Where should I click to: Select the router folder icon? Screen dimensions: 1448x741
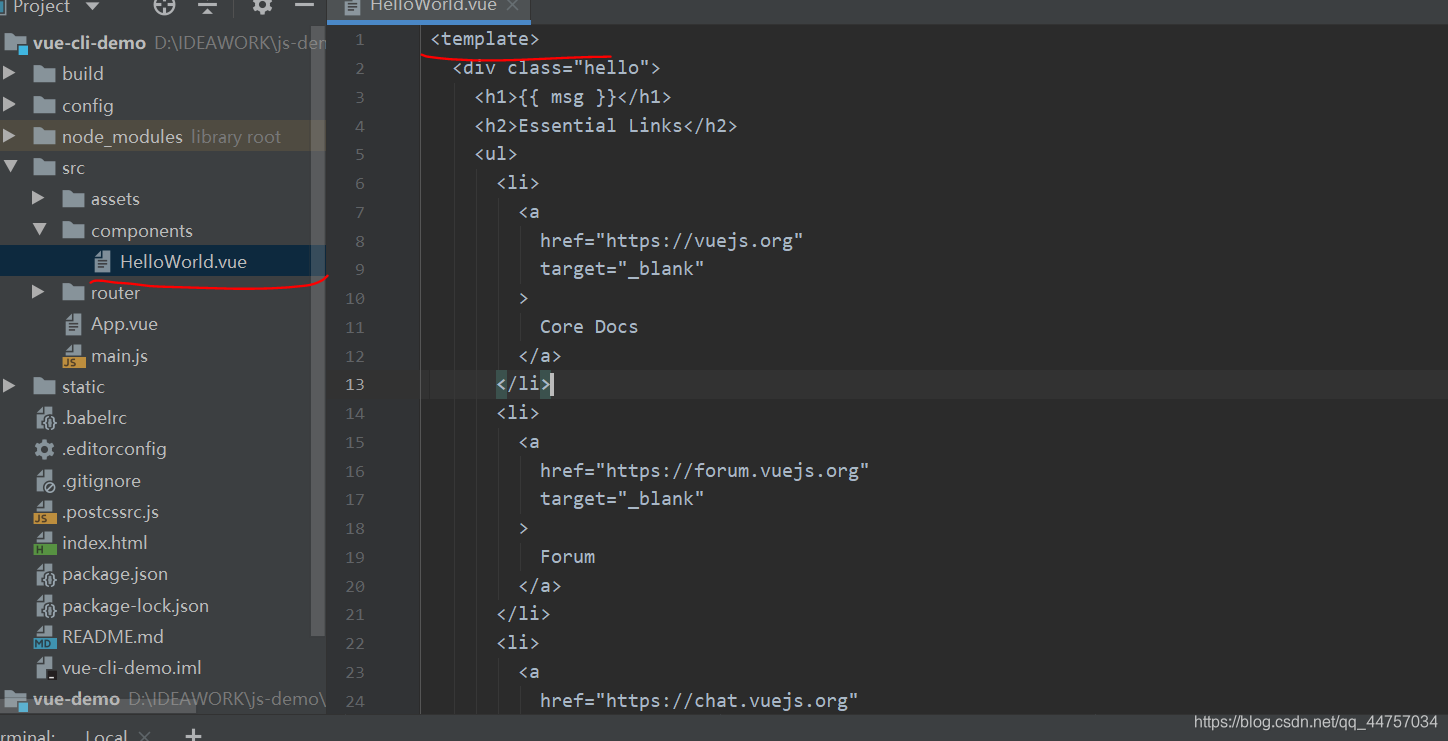click(73, 292)
